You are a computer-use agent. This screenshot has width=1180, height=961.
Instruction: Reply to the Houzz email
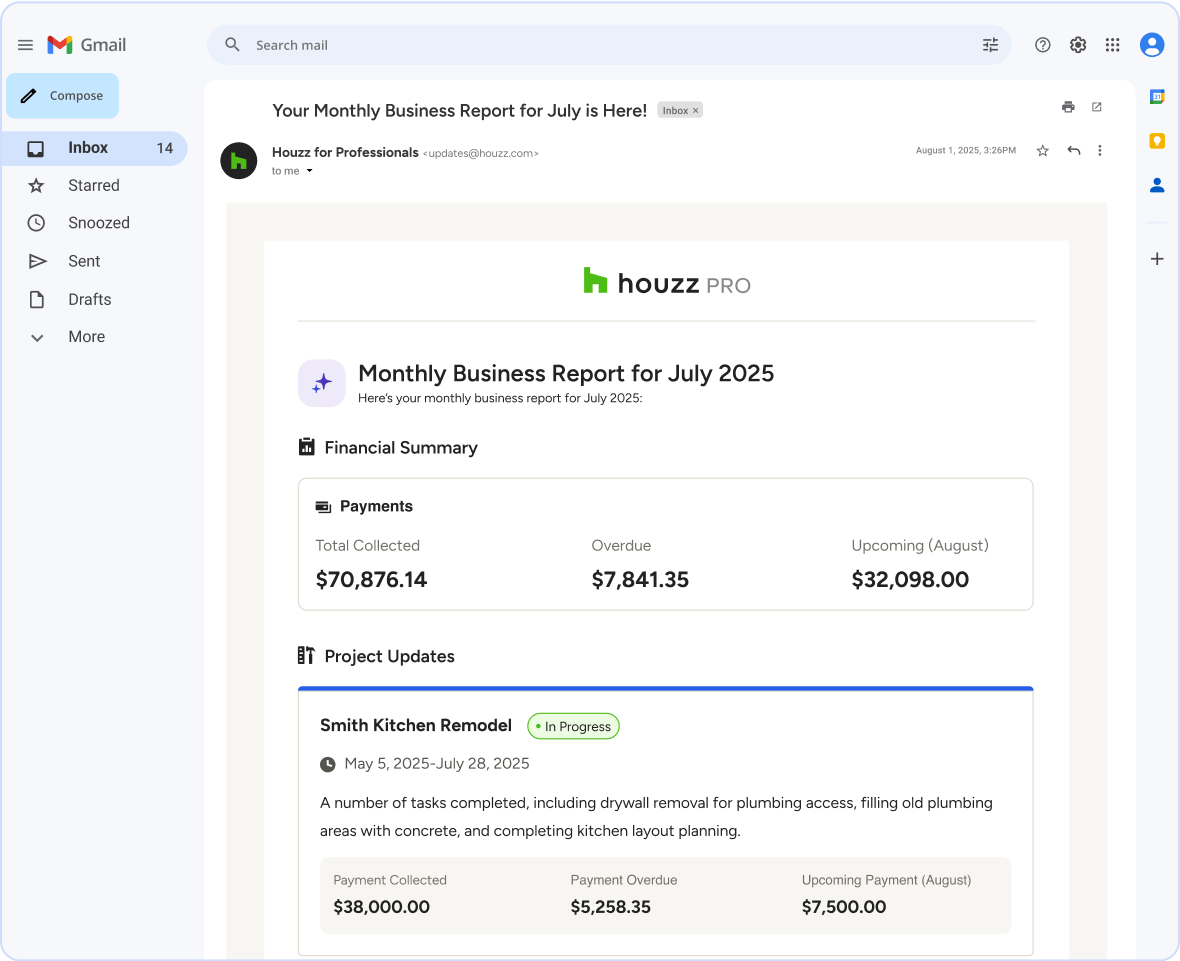coord(1073,151)
